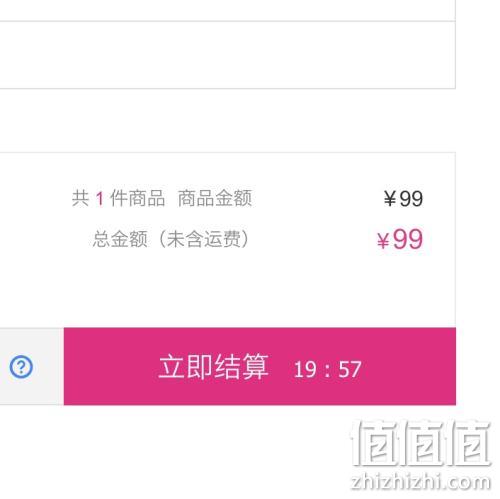Click the 总金额 total label
Image resolution: width=500 pixels, height=499 pixels.
(120, 239)
